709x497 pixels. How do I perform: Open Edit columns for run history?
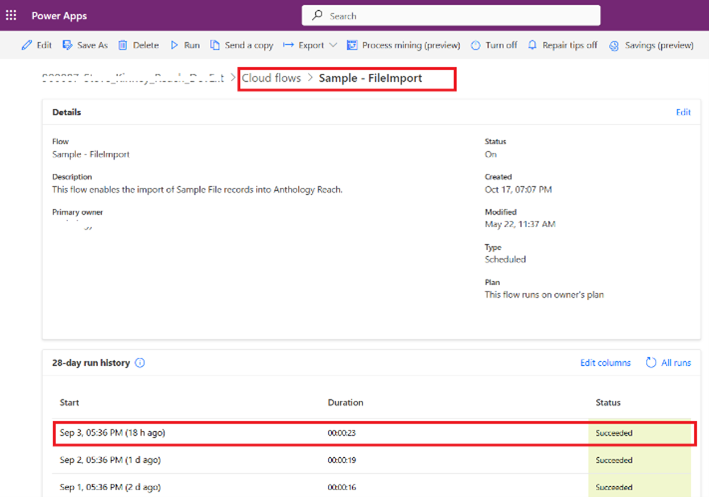pos(605,363)
